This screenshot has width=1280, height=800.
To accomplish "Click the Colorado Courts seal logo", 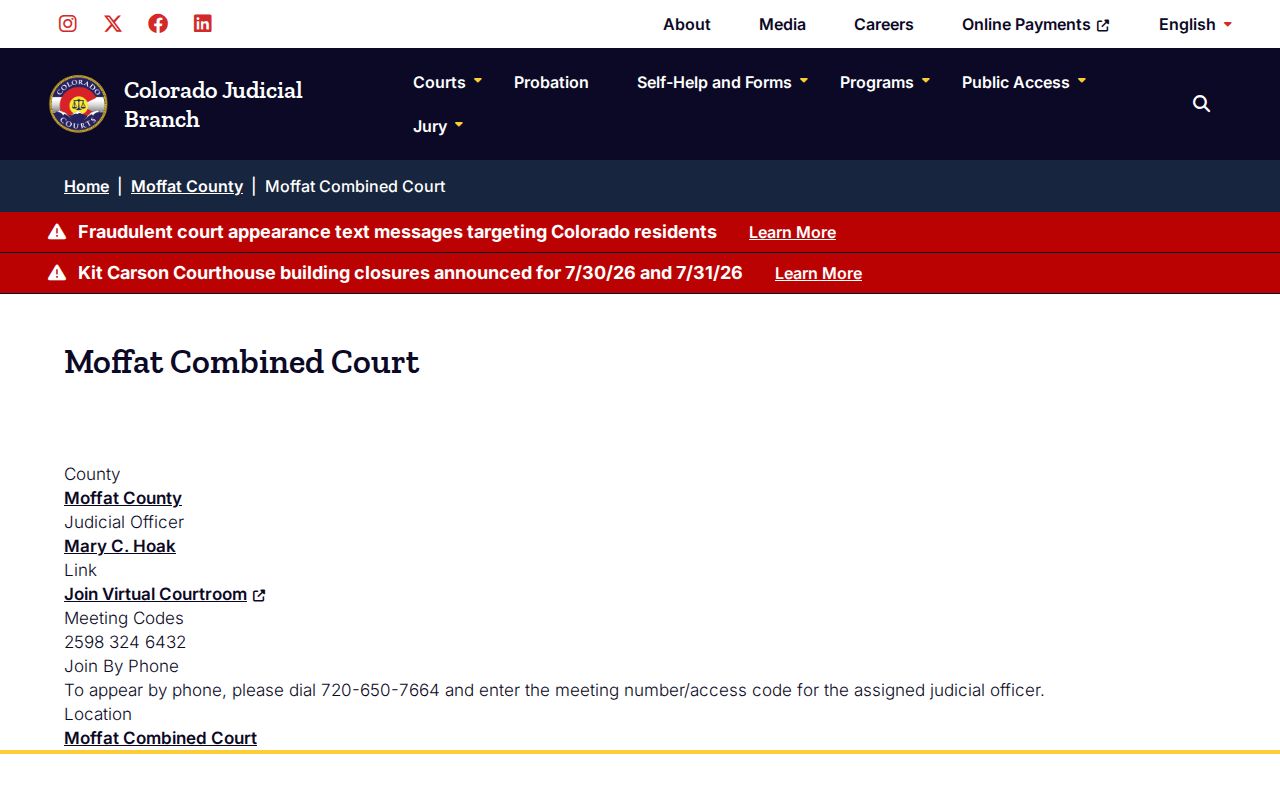I will (x=78, y=104).
